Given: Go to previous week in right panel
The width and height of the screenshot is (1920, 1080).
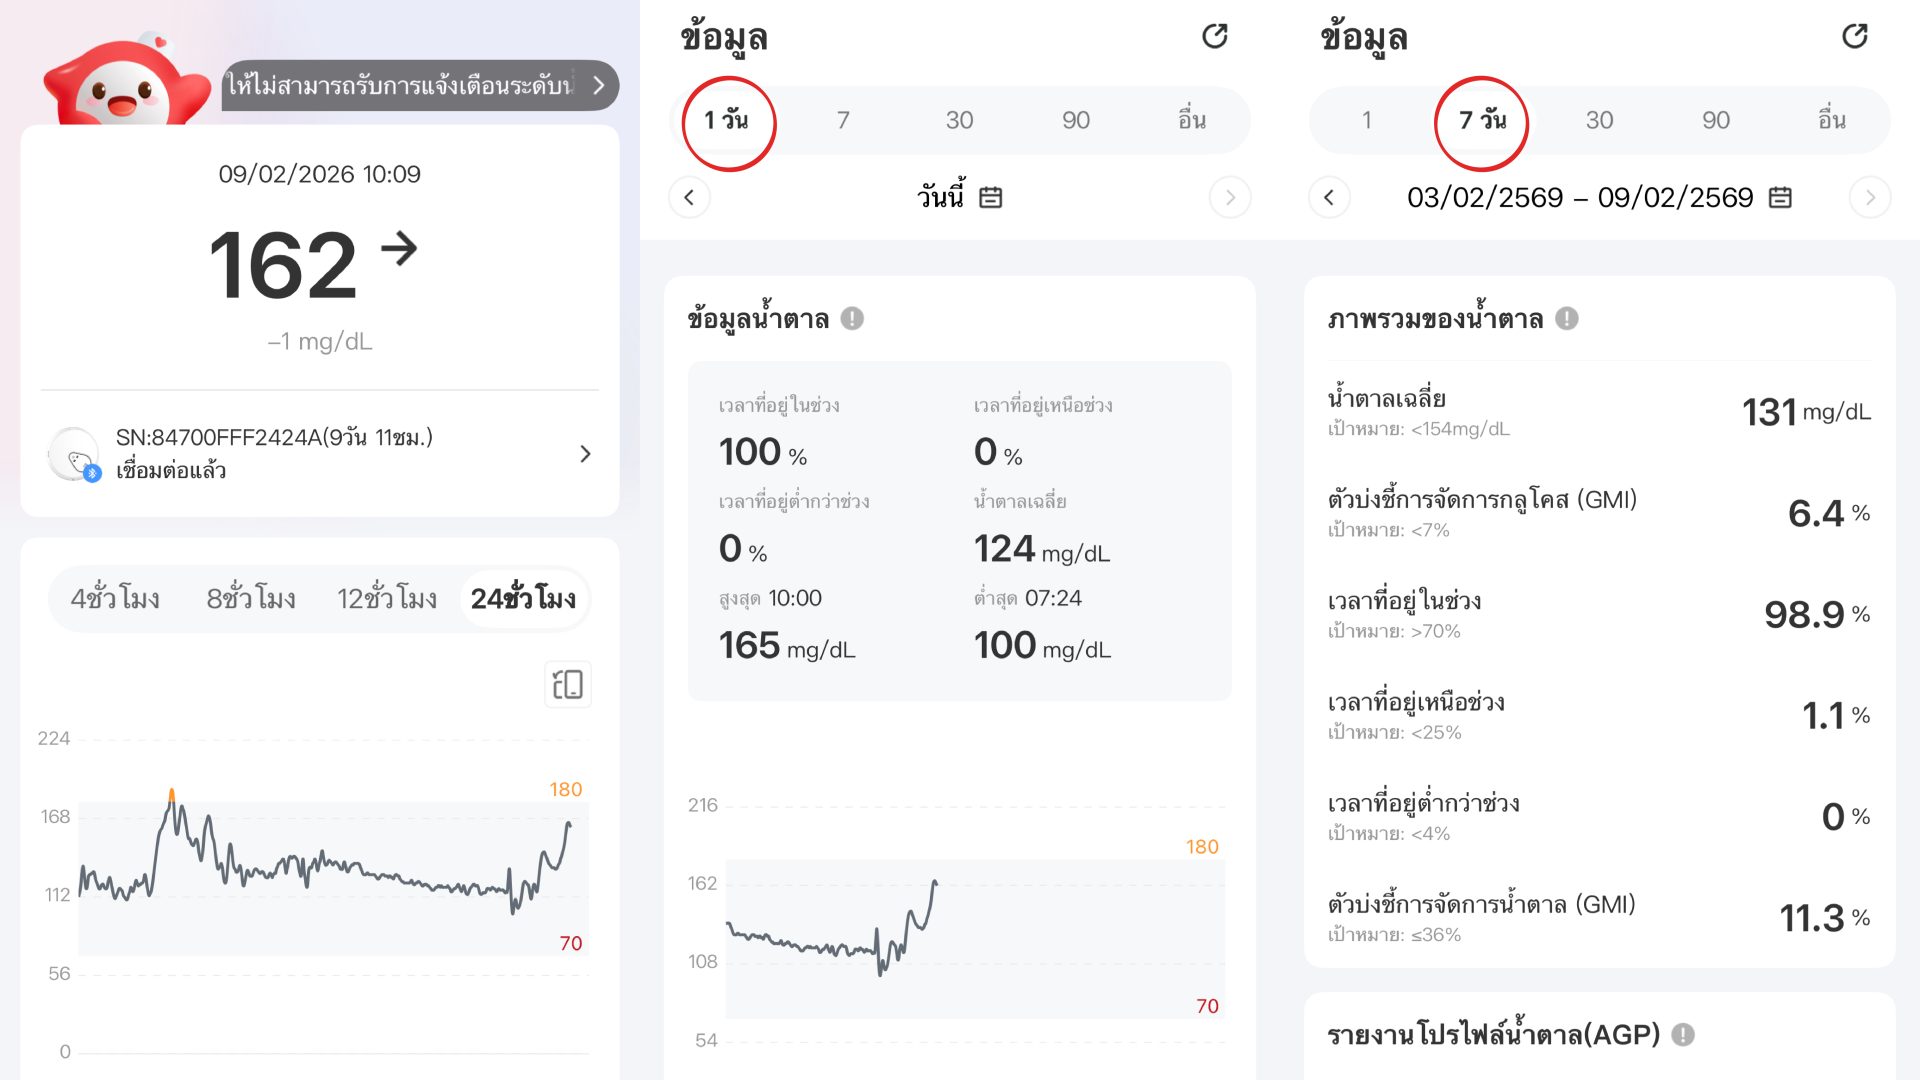Looking at the screenshot, I should click(x=1329, y=197).
